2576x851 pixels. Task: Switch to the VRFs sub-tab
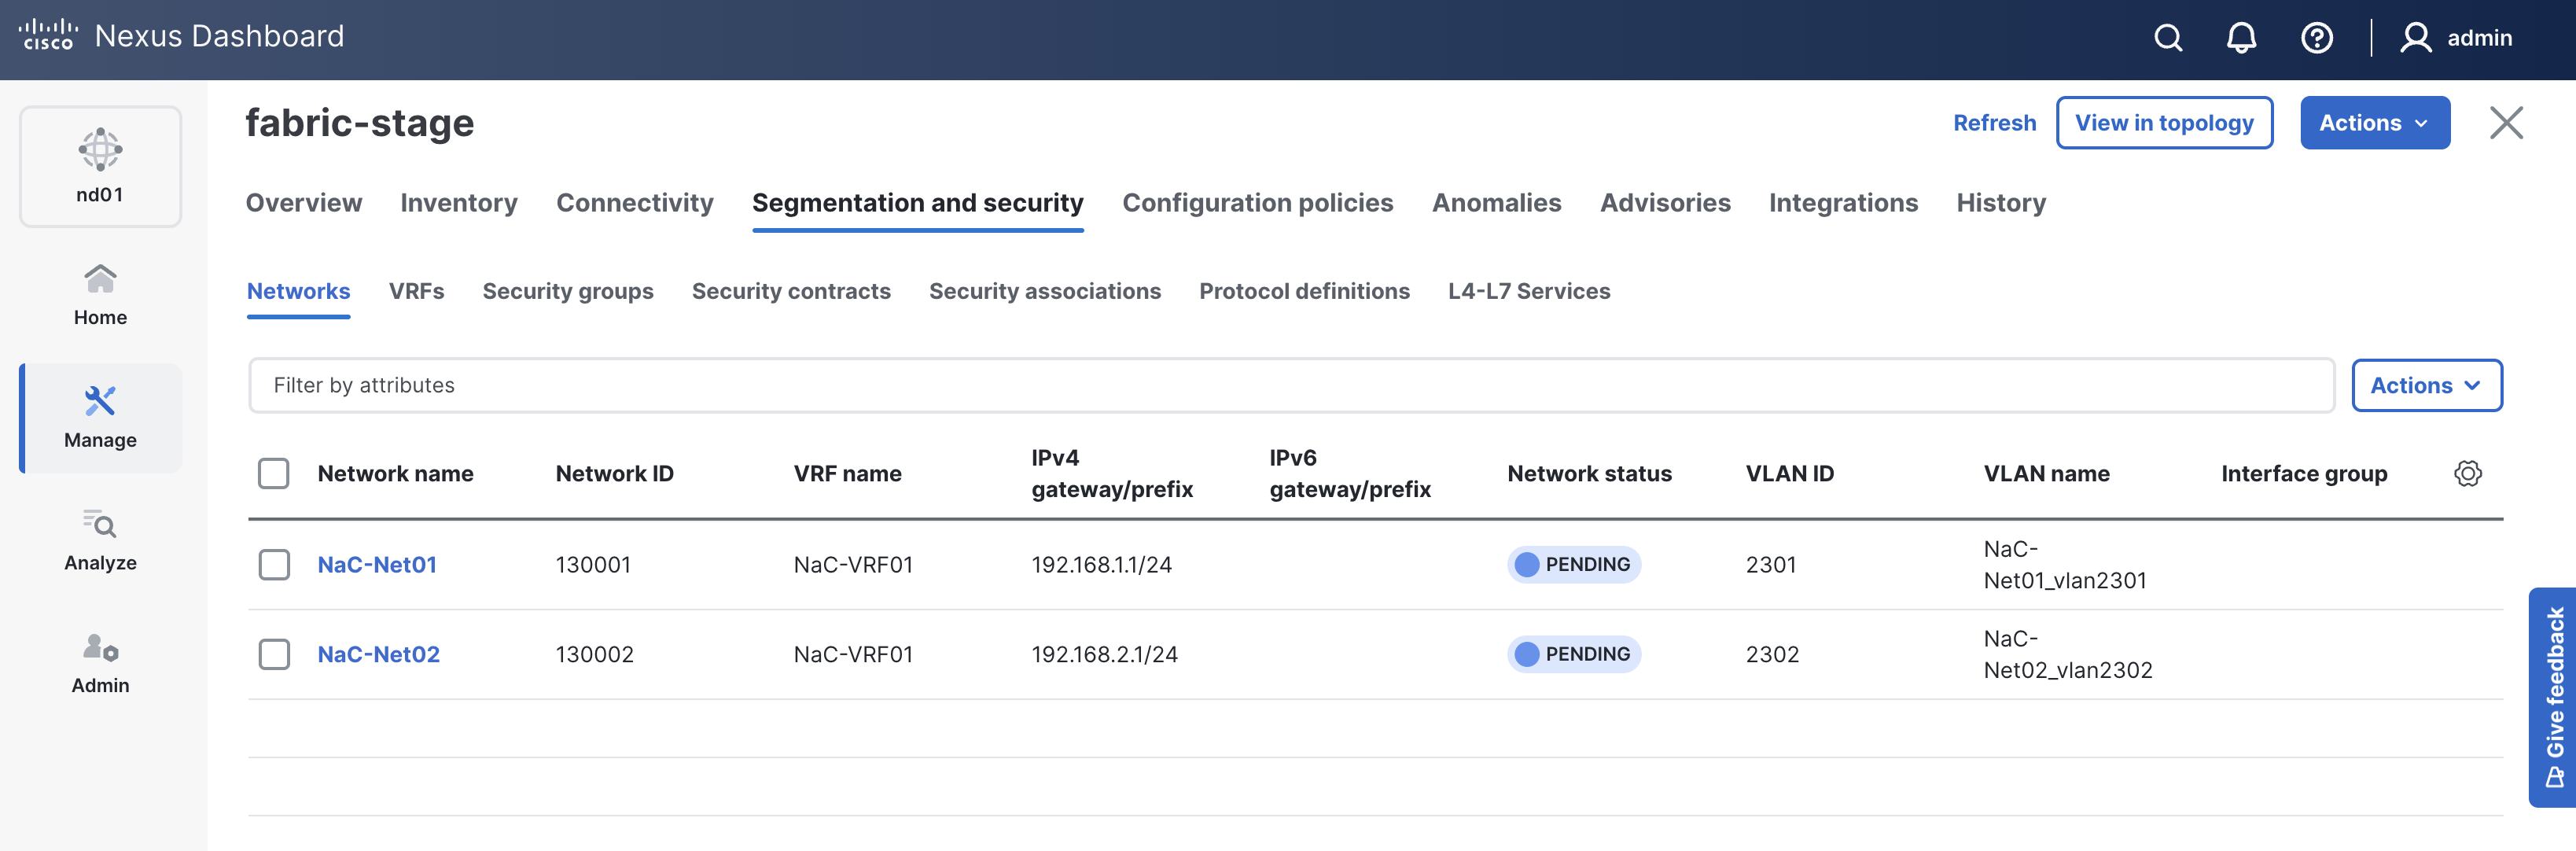tap(416, 291)
